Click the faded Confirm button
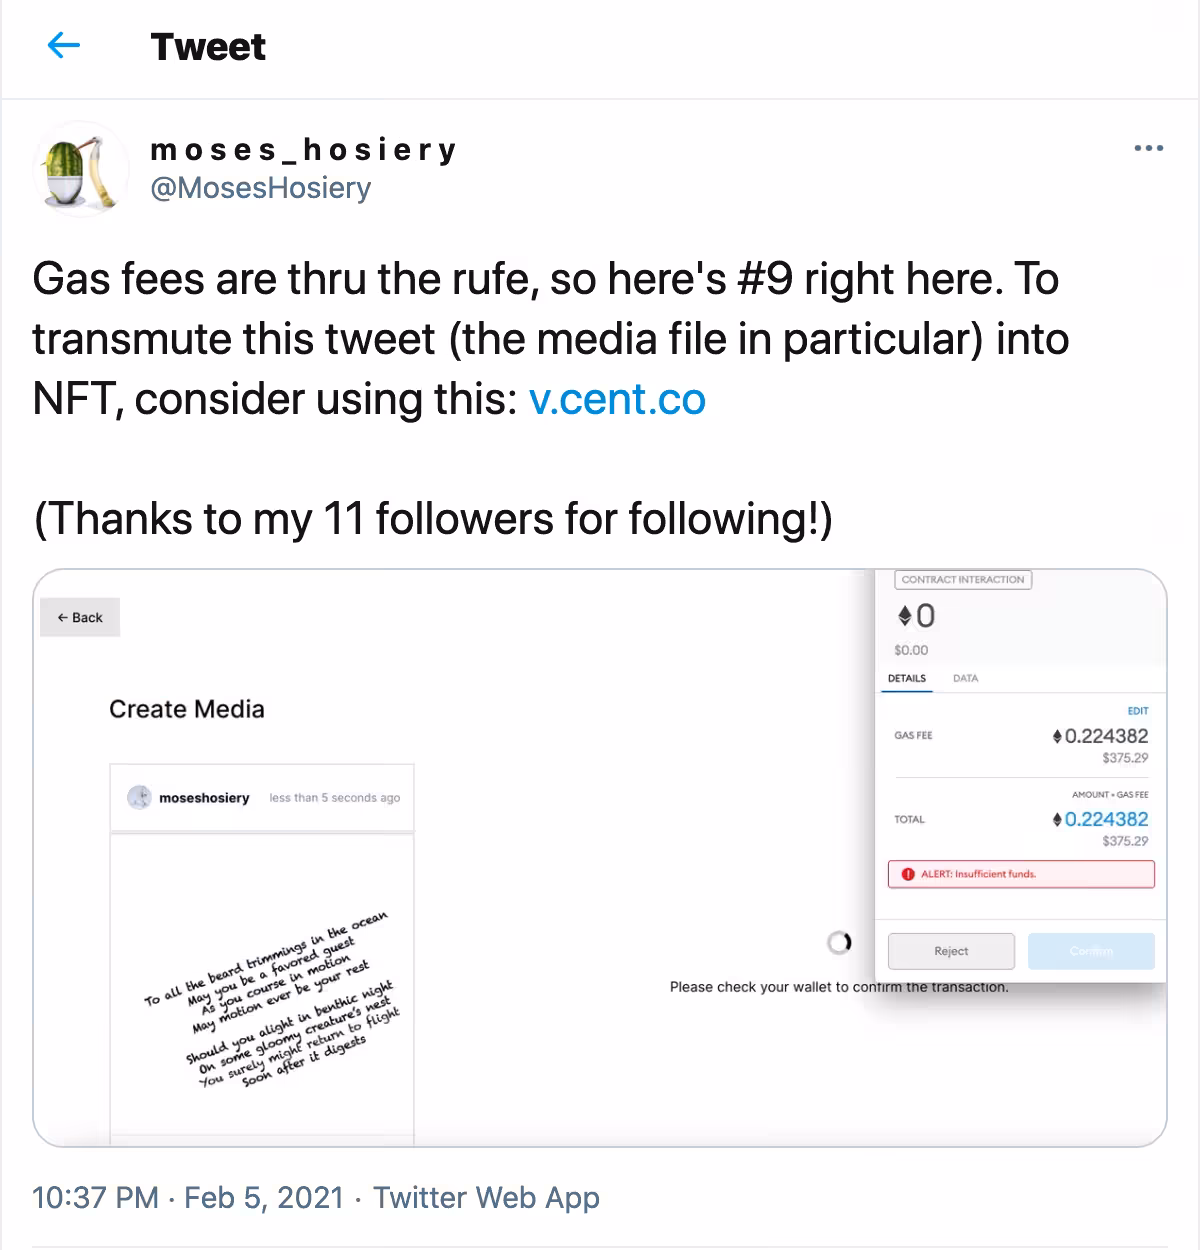 pyautogui.click(x=1091, y=951)
